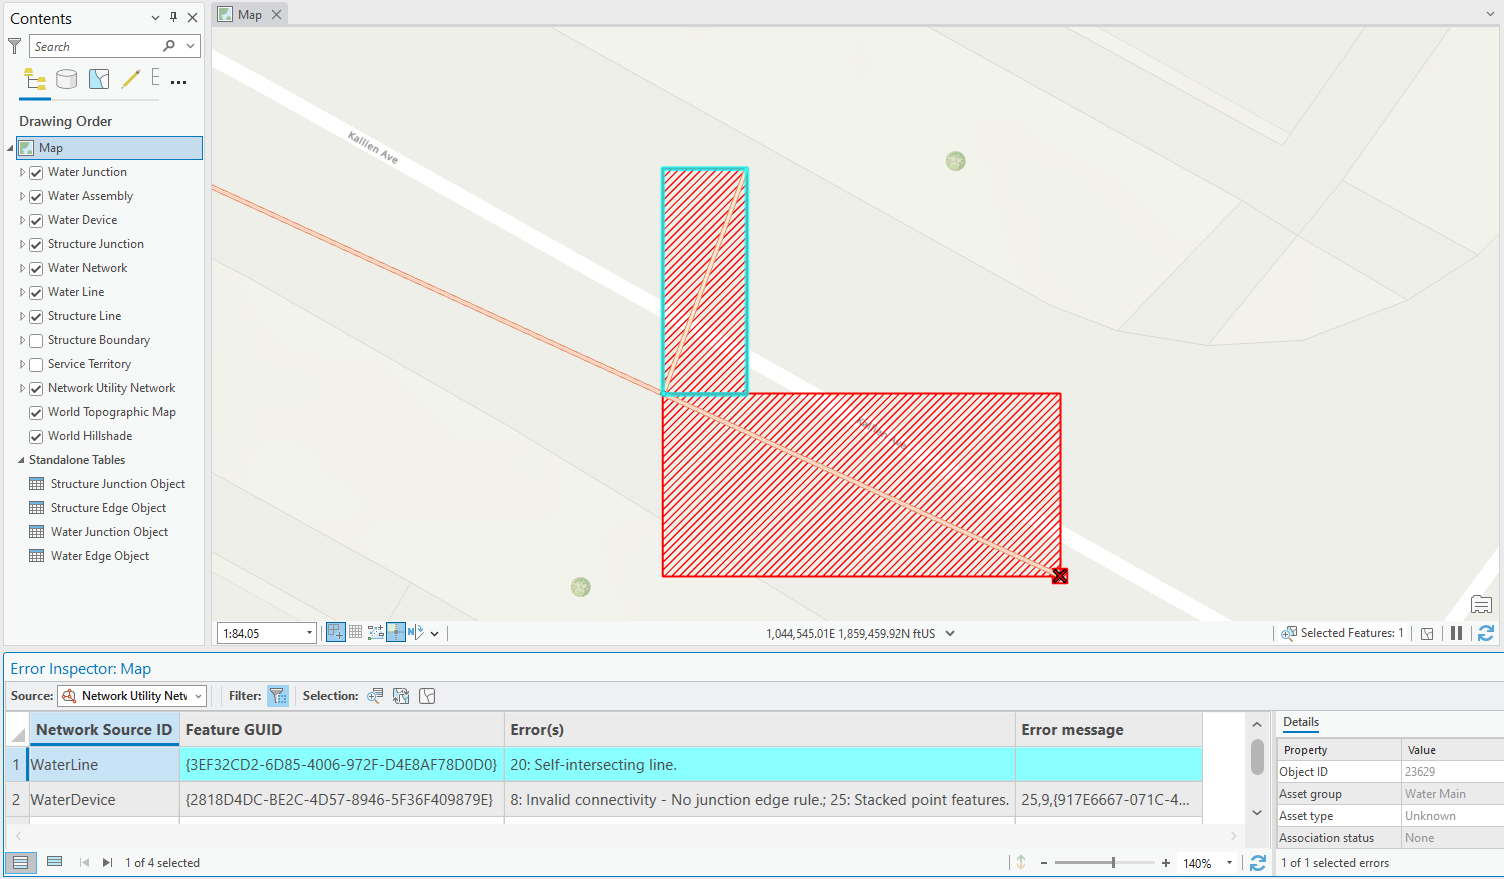
Task: Sort by Network Source ID column header
Action: coord(103,730)
